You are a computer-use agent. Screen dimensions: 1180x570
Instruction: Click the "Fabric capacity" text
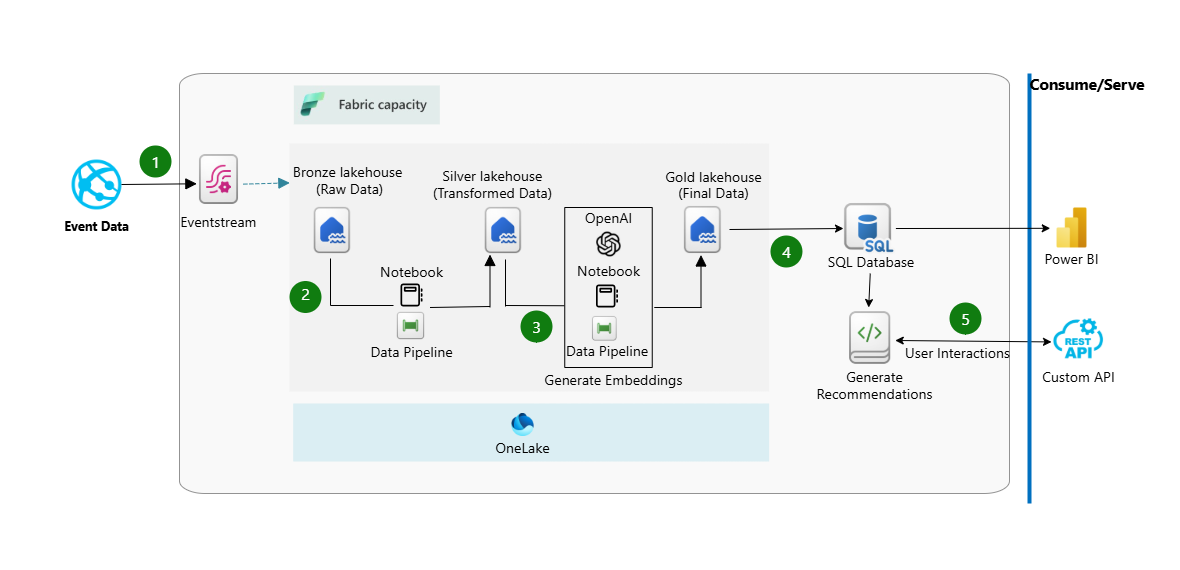[x=382, y=105]
